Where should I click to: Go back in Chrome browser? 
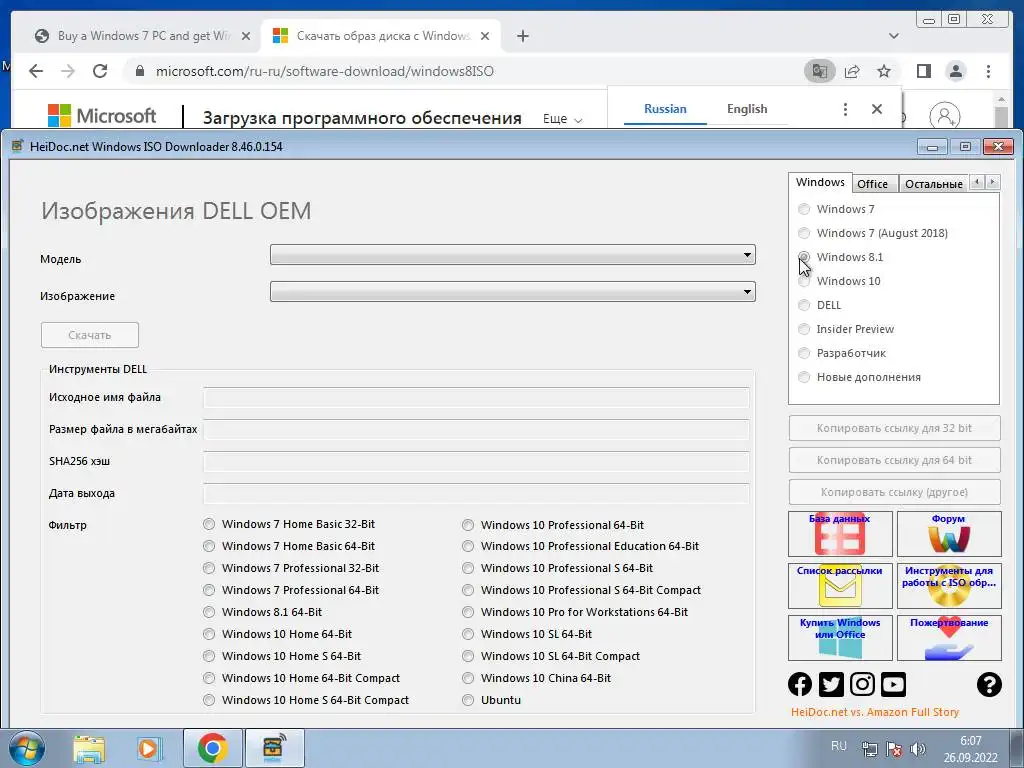(x=36, y=71)
